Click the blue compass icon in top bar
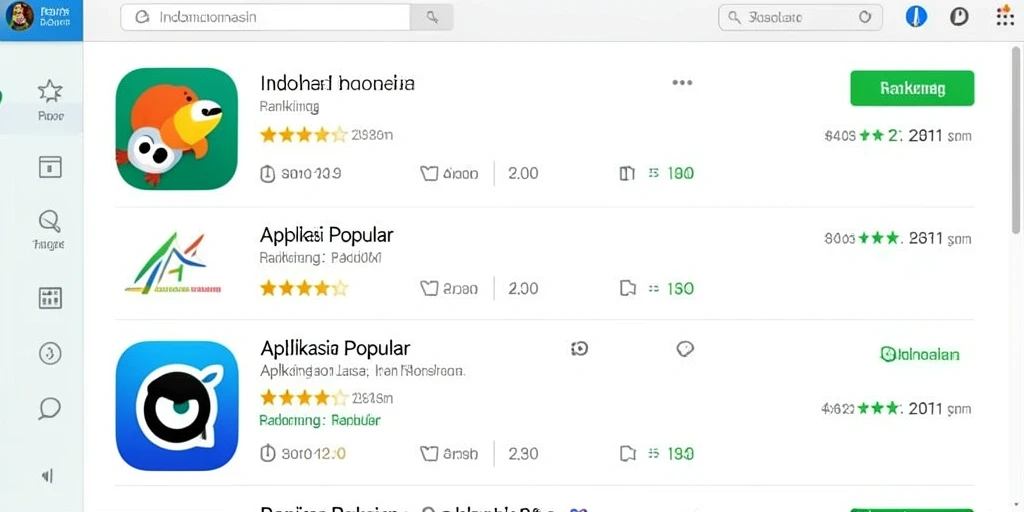Screen dimensions: 1024x512 point(916,17)
